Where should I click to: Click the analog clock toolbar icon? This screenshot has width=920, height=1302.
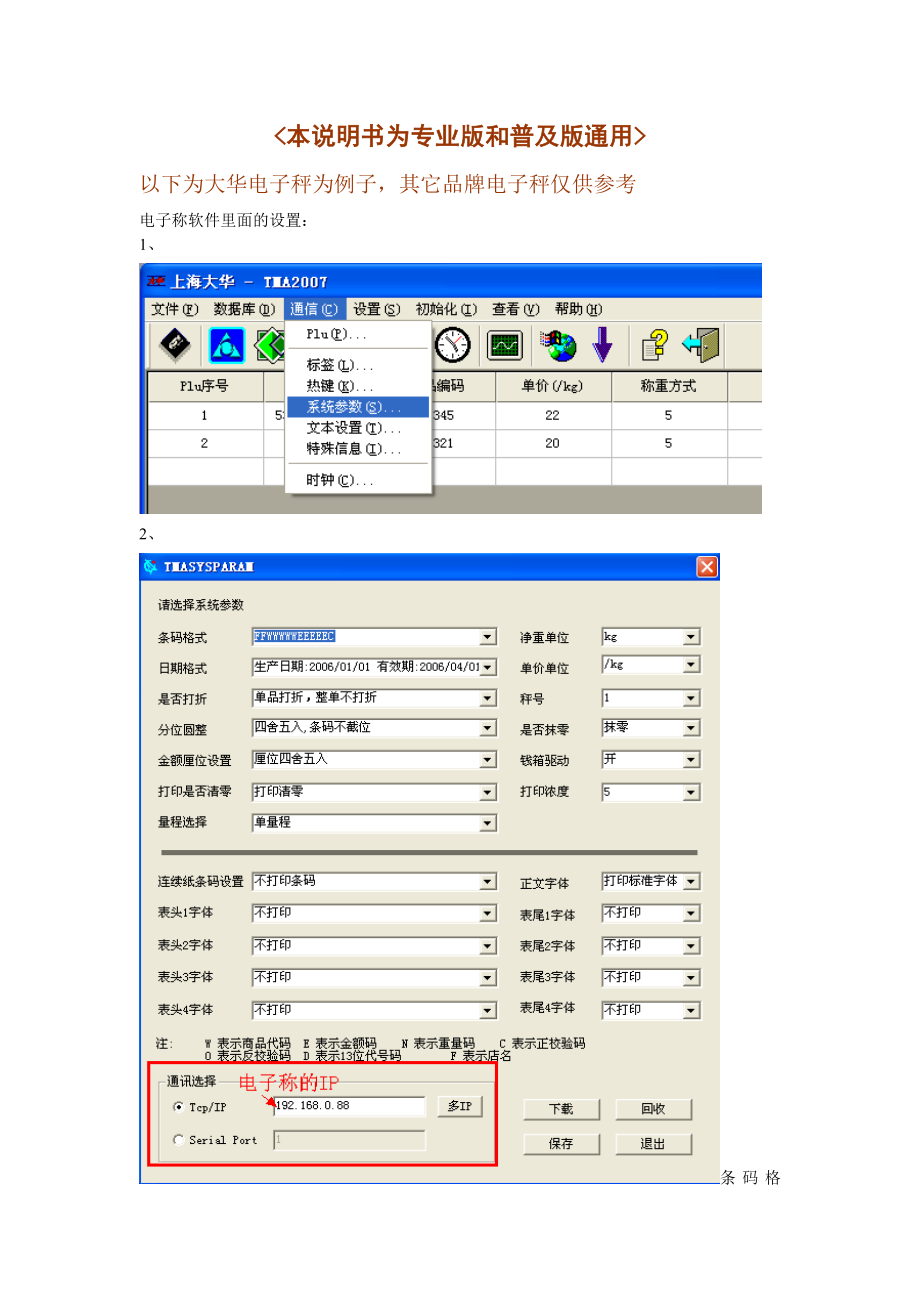453,345
